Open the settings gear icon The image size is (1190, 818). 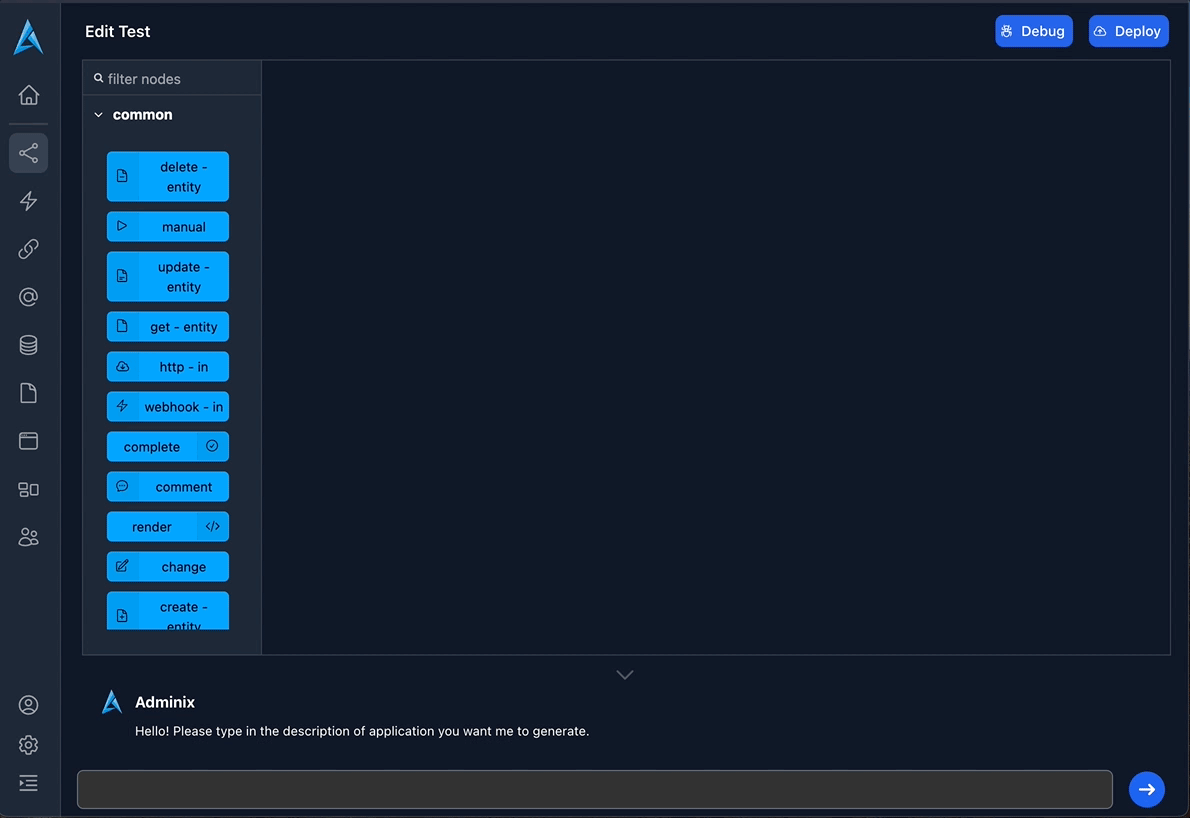coord(29,745)
